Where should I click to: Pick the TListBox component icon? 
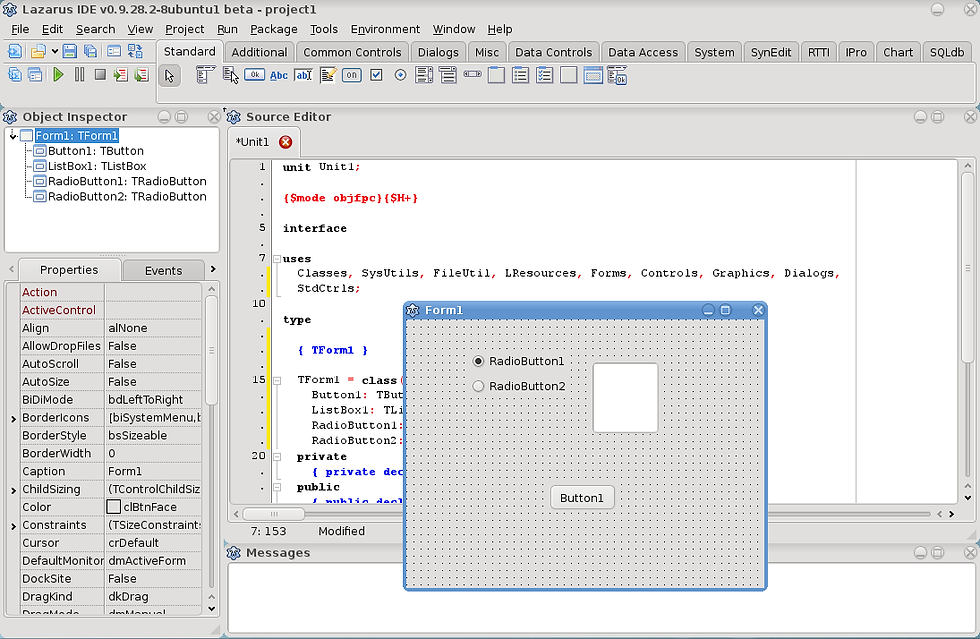click(x=424, y=76)
